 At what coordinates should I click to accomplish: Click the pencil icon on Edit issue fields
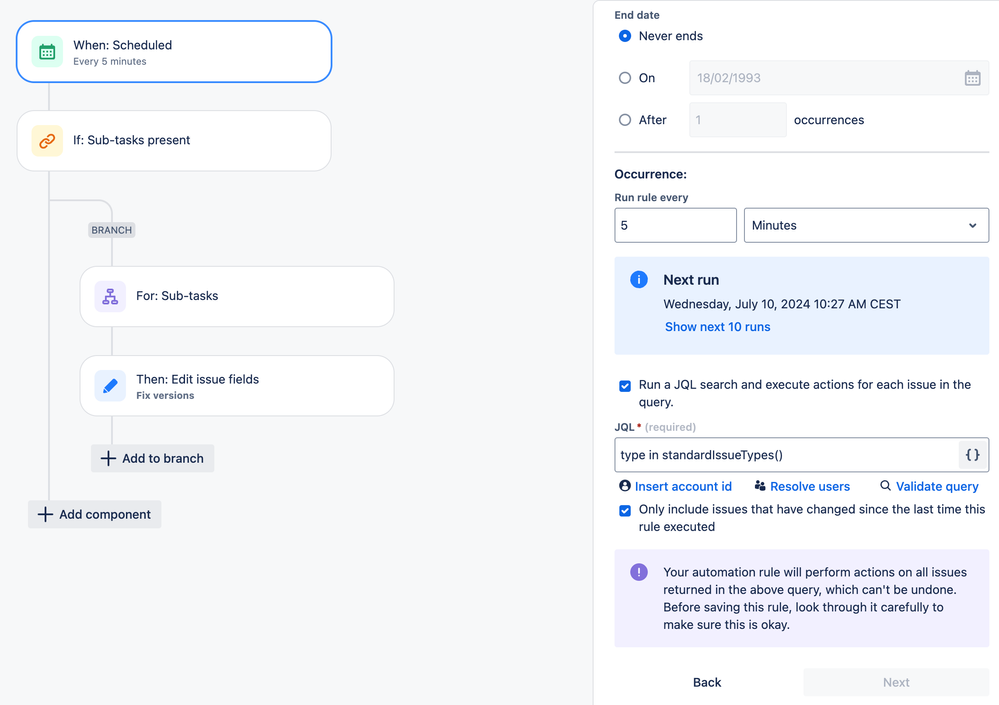pyautogui.click(x=110, y=386)
